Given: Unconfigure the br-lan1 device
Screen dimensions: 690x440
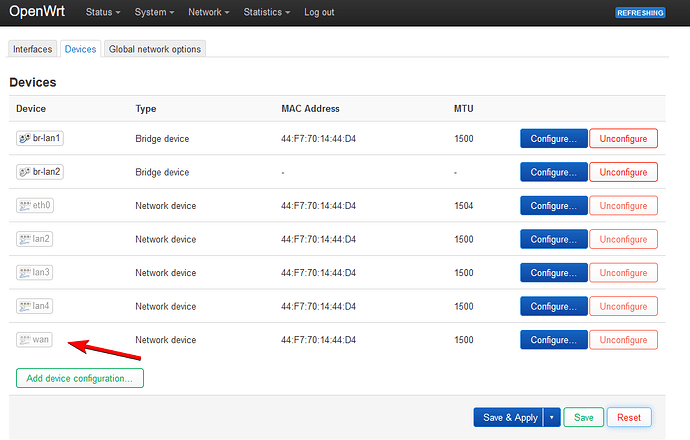Looking at the screenshot, I should point(624,139).
